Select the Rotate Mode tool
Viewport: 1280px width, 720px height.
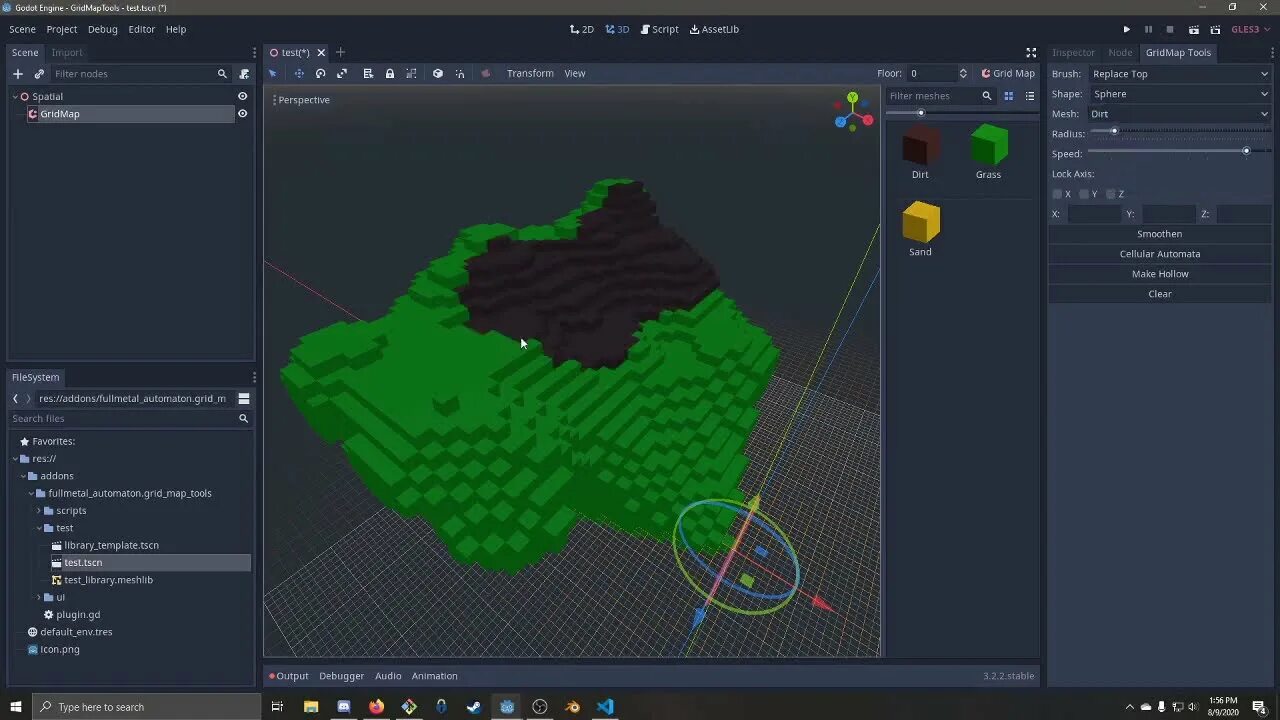320,73
